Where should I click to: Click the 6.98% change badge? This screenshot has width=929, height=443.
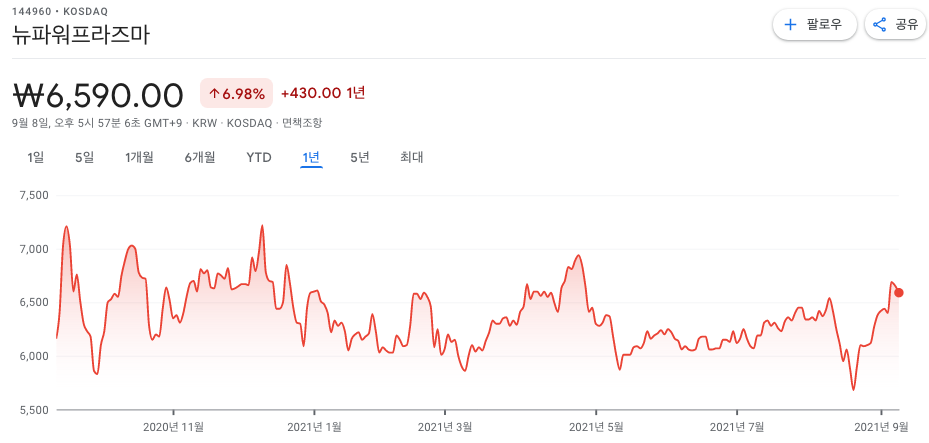[236, 94]
